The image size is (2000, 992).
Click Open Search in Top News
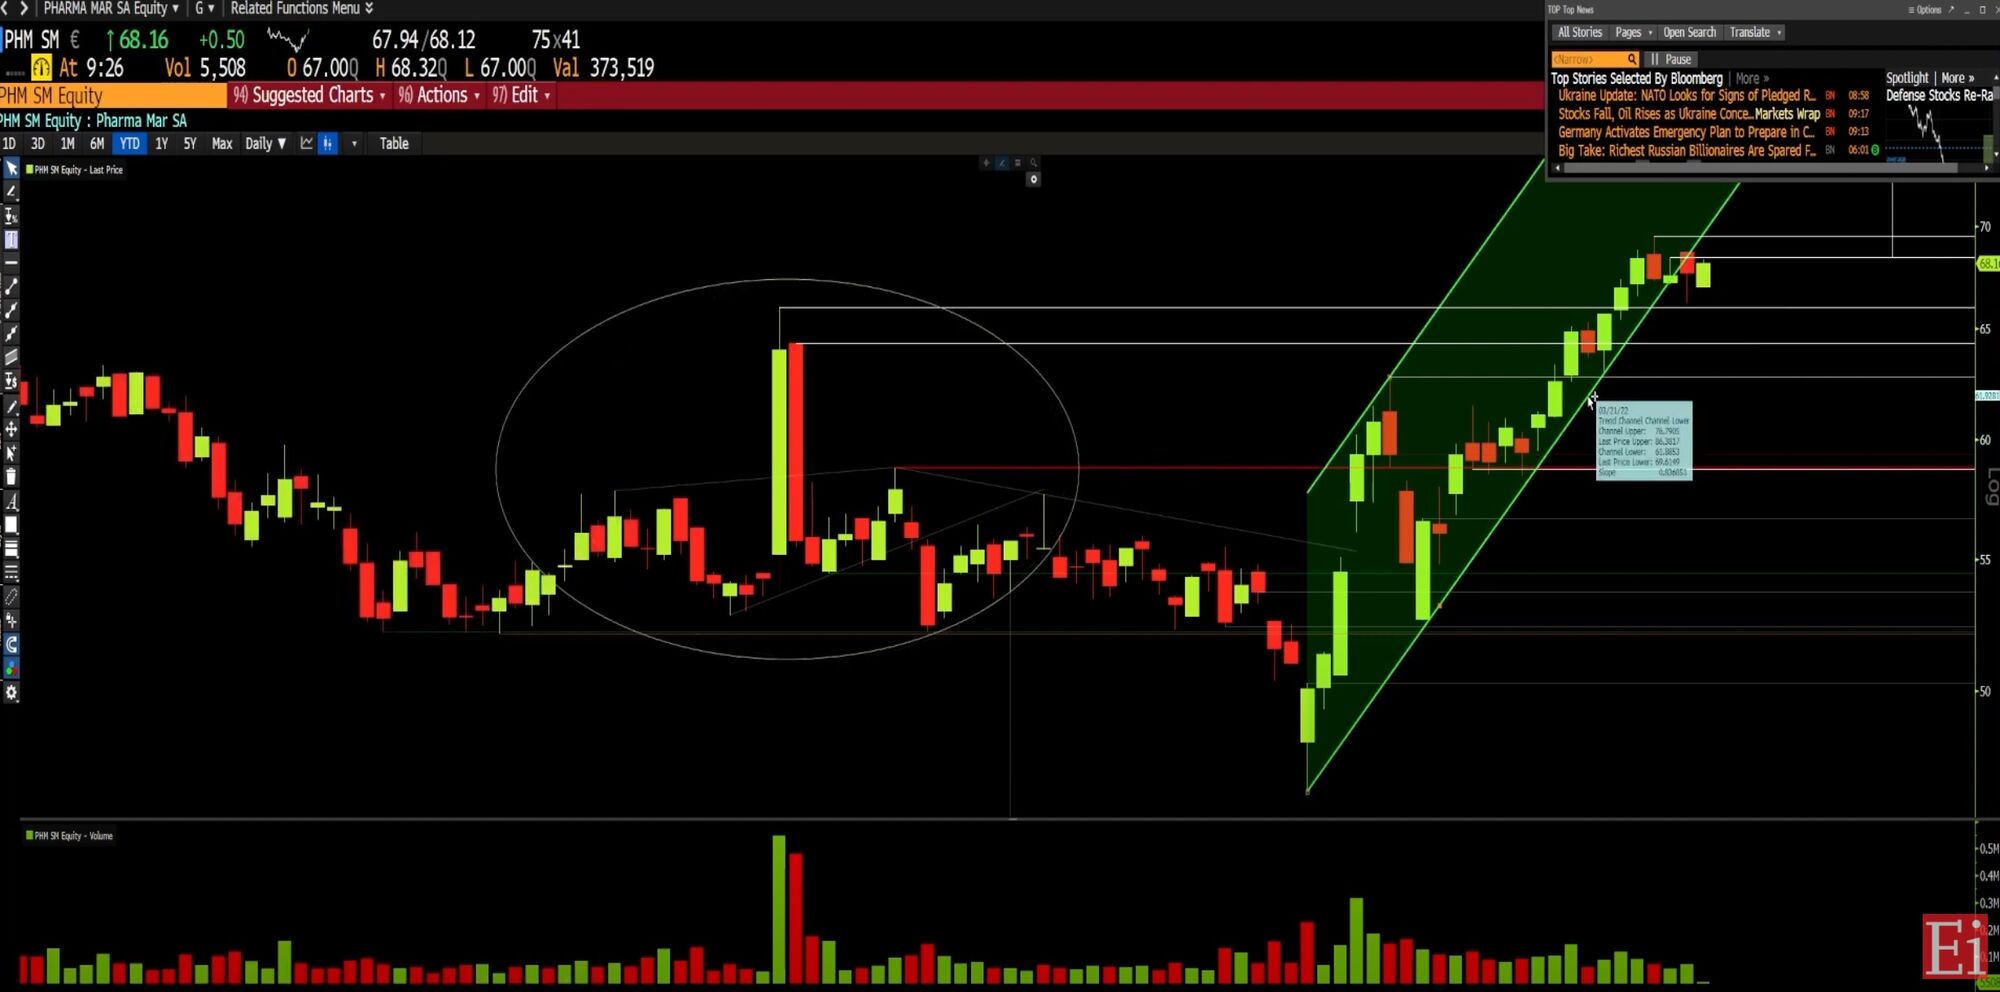pyautogui.click(x=1689, y=32)
